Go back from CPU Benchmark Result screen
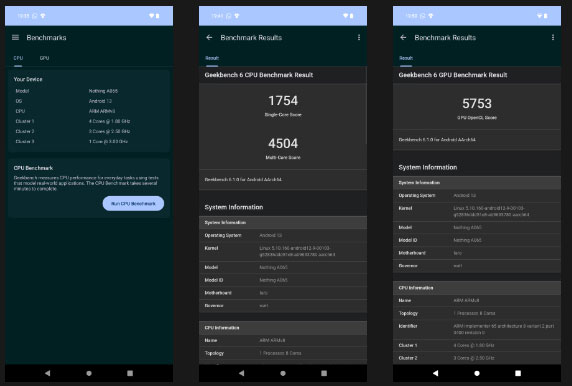572x386 pixels. [x=209, y=38]
